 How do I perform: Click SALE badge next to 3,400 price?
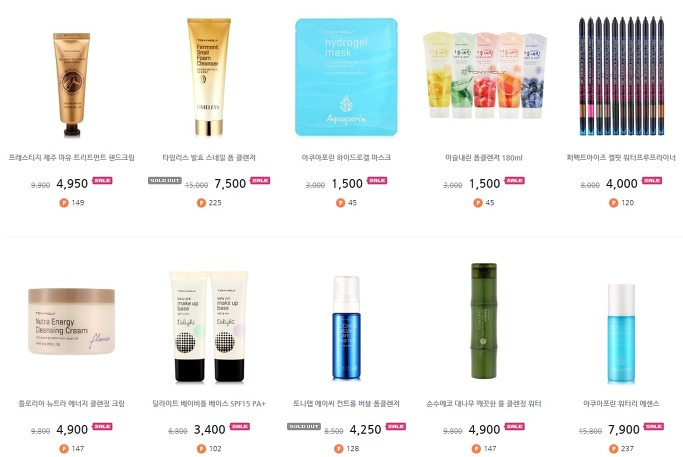[240, 427]
